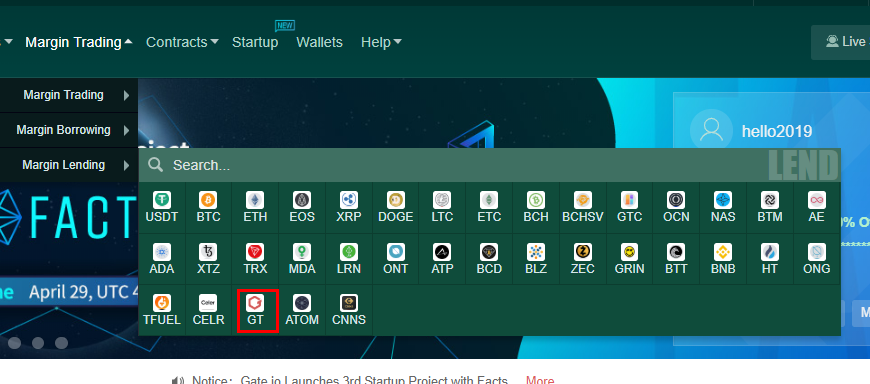Expand Margin Lending submenu entry
Screen dimensions: 870x384
[x=69, y=165]
